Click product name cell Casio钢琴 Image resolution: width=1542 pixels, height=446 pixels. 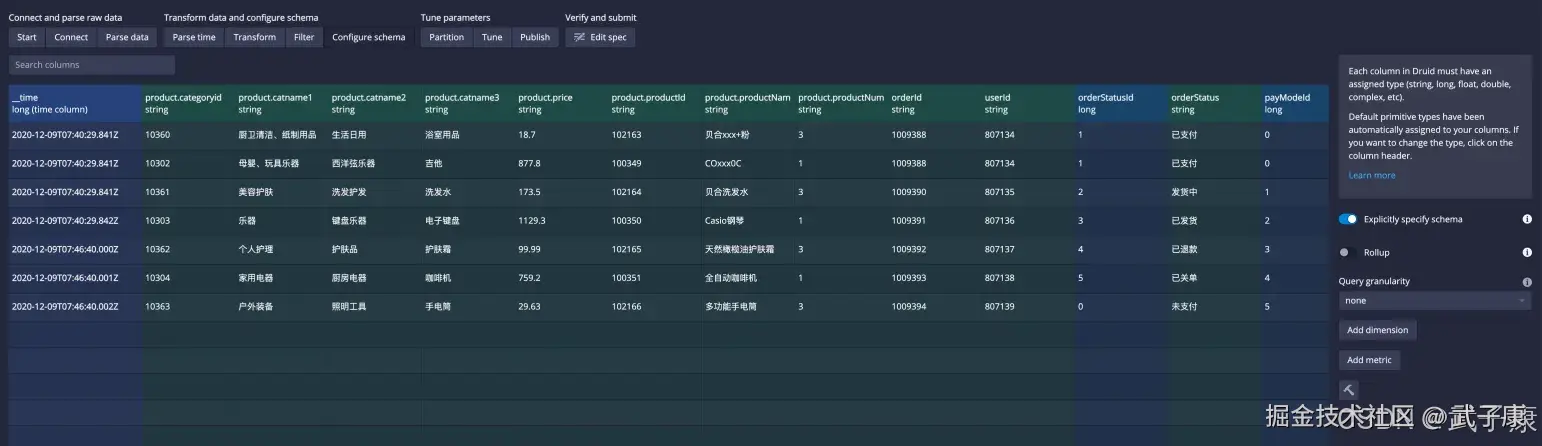[x=747, y=220]
